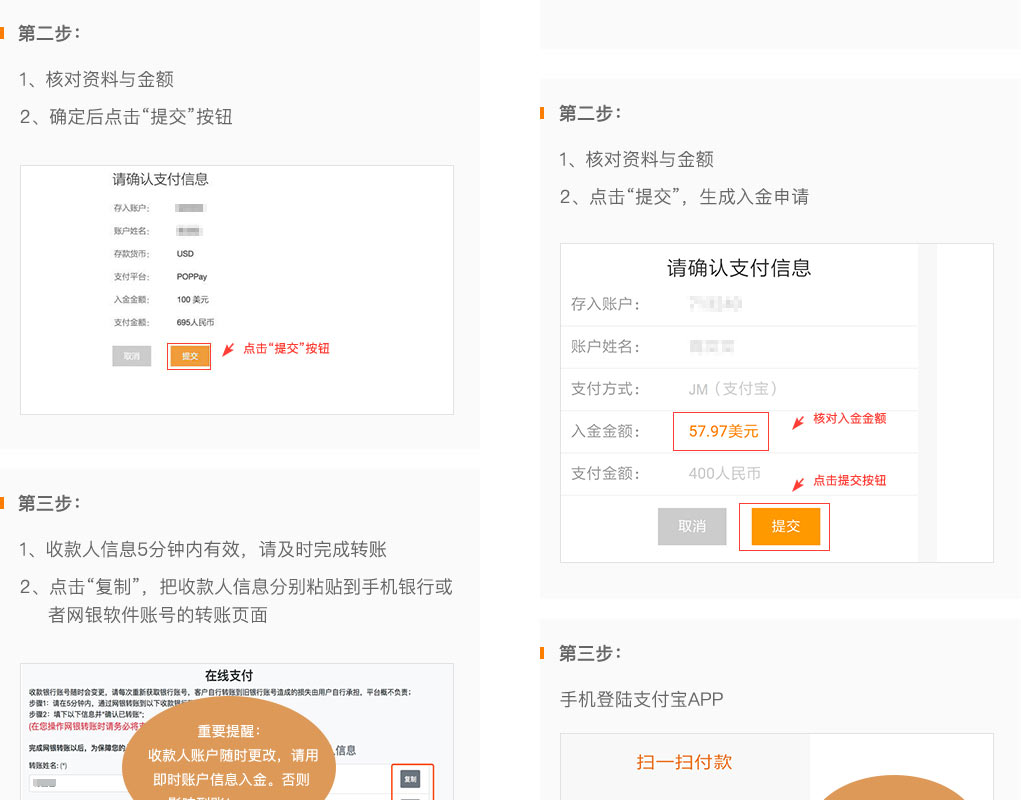Click the 复制 button beside 转账姓名
Image resolution: width=1021 pixels, height=800 pixels.
pyautogui.click(x=410, y=778)
